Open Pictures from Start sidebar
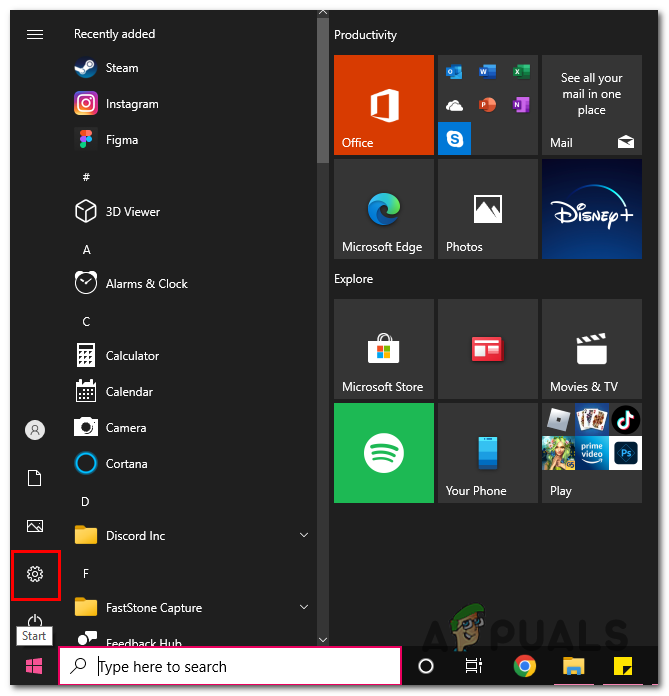This screenshot has width=669, height=696. (x=35, y=526)
